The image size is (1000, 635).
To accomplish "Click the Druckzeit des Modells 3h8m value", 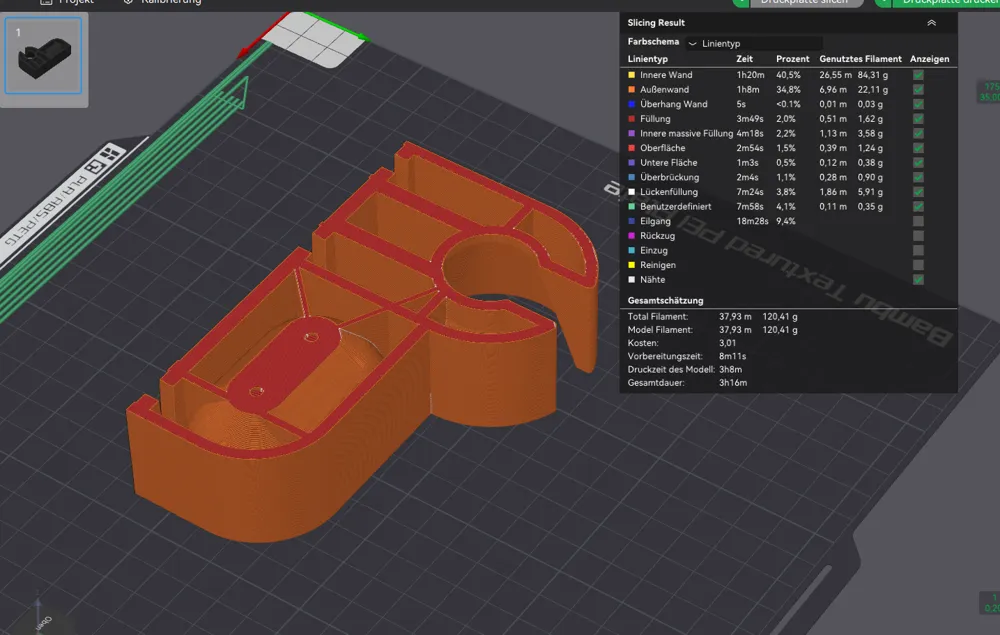I will click(730, 370).
